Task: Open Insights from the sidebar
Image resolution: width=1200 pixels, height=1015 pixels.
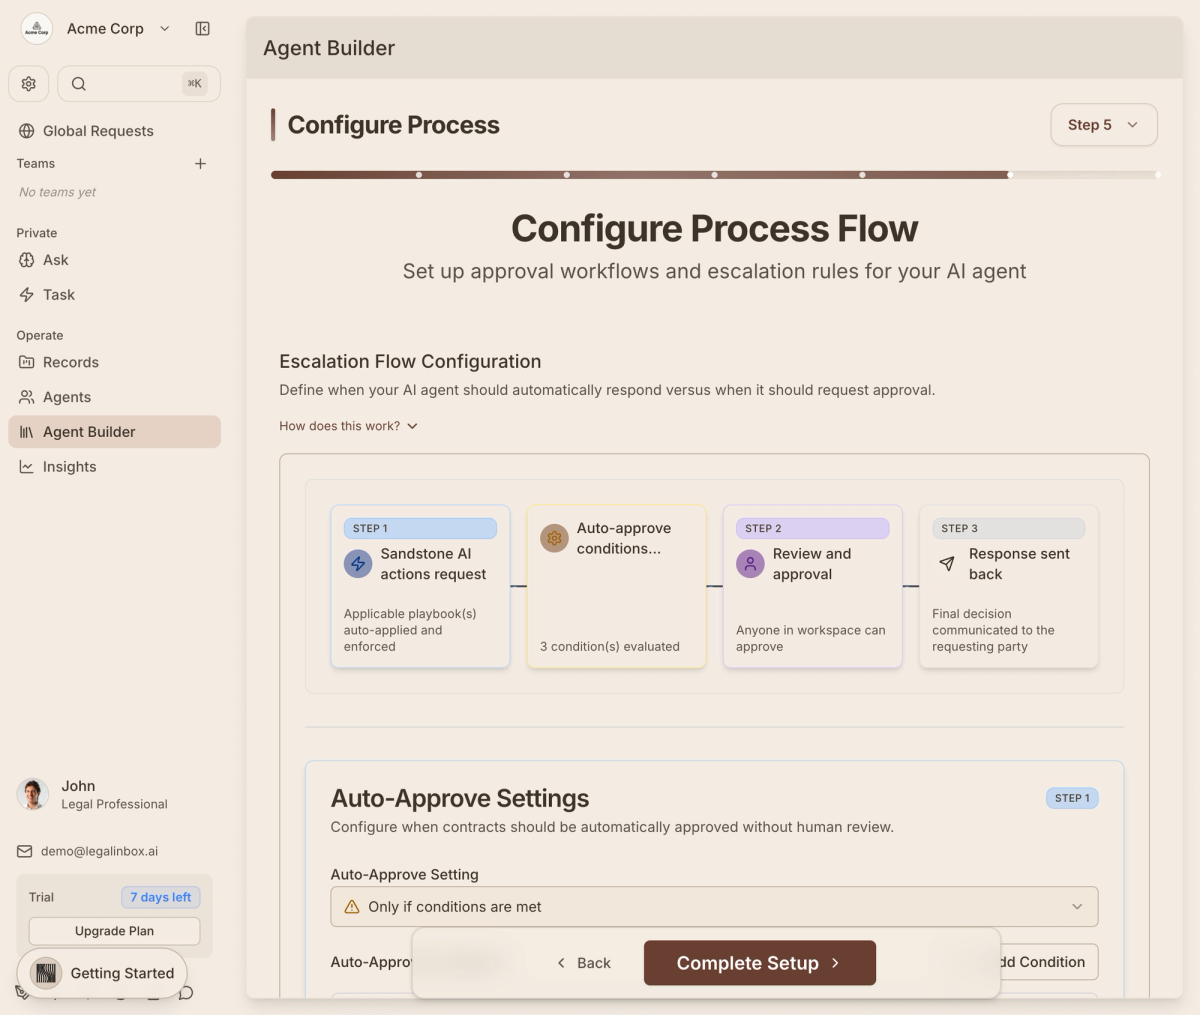Action: click(69, 467)
